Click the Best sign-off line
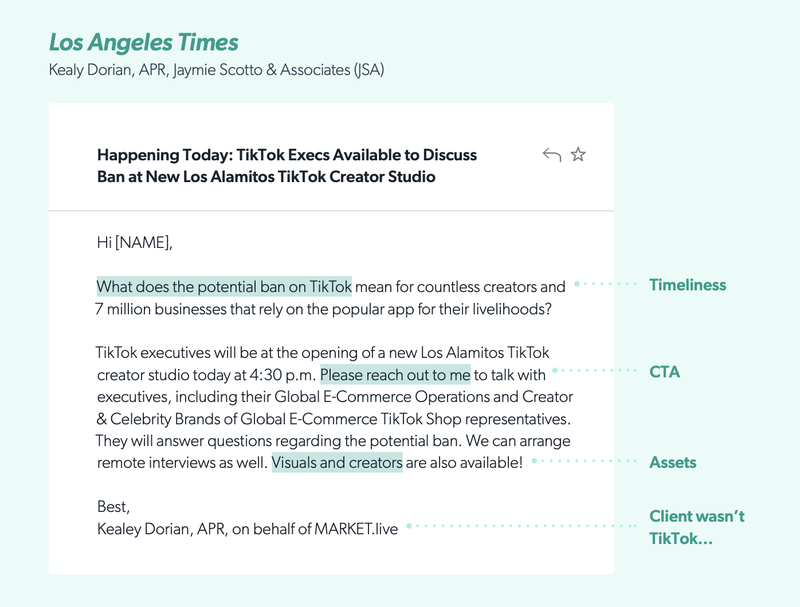Screen dimensions: 800x607 [114, 507]
